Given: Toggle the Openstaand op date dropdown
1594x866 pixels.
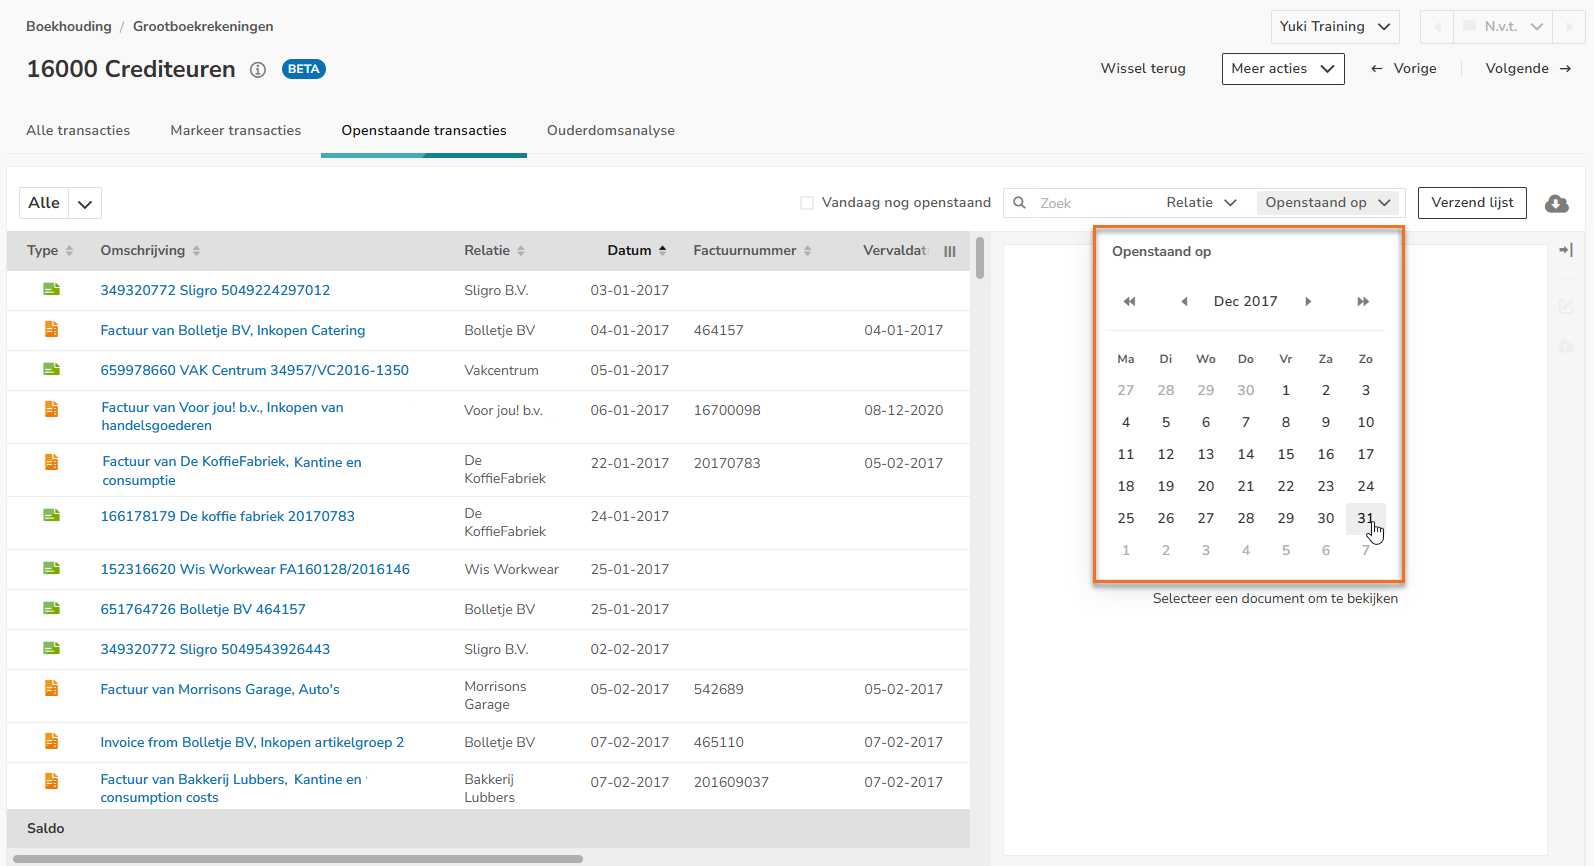Looking at the screenshot, I should pos(1328,203).
